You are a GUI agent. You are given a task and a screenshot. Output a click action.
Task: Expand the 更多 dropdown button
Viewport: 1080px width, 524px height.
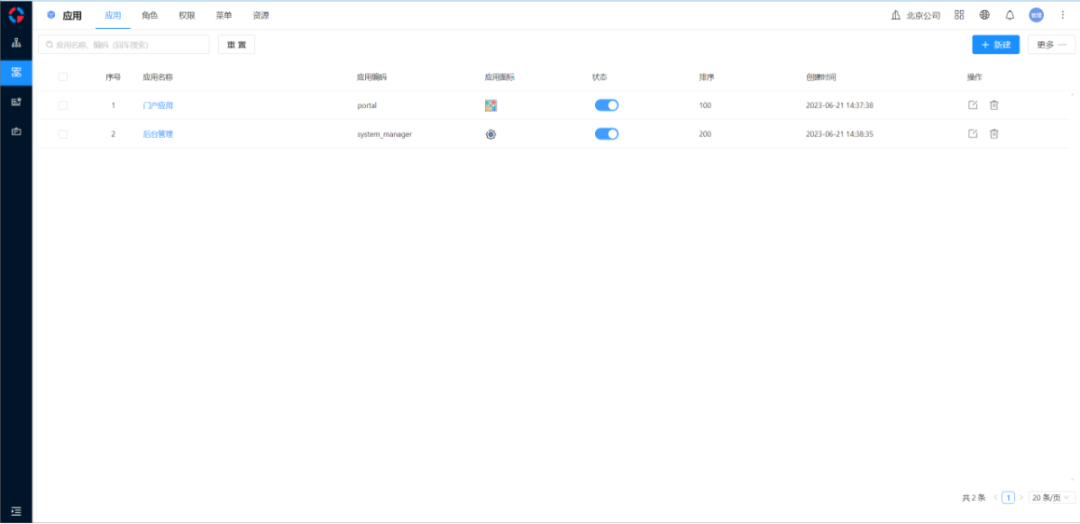(1051, 45)
